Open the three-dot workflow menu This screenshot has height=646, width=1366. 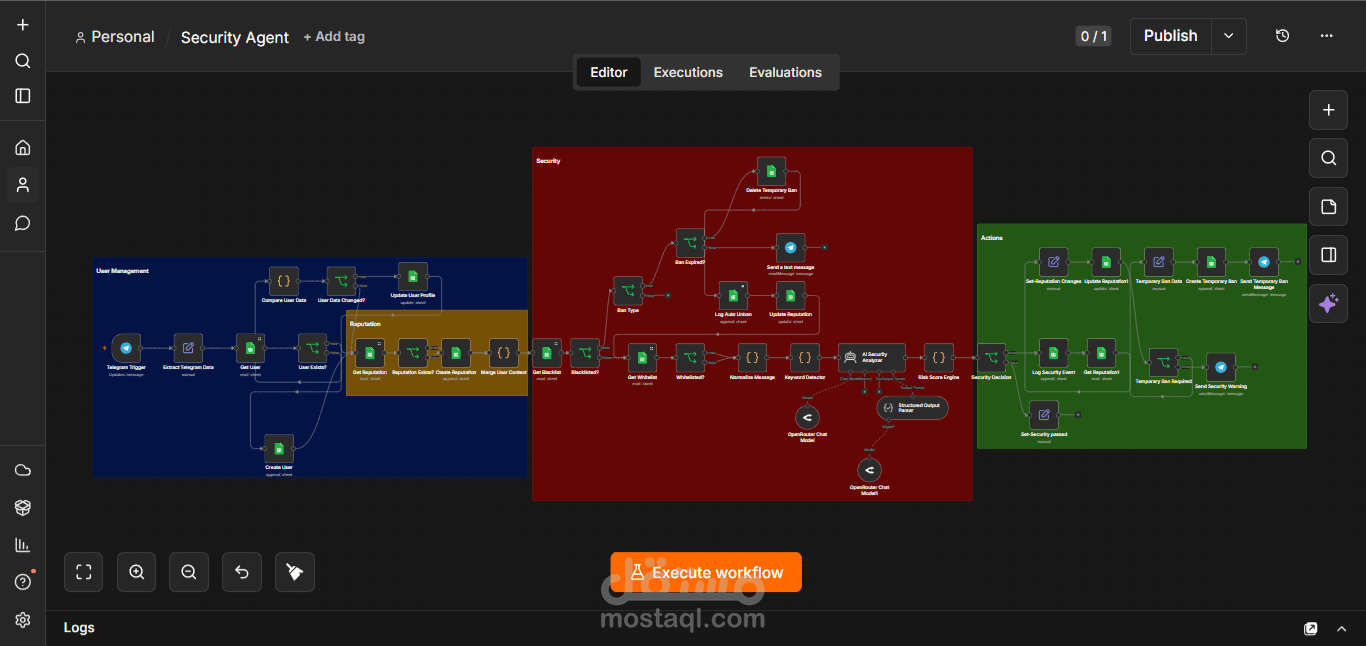[x=1326, y=36]
